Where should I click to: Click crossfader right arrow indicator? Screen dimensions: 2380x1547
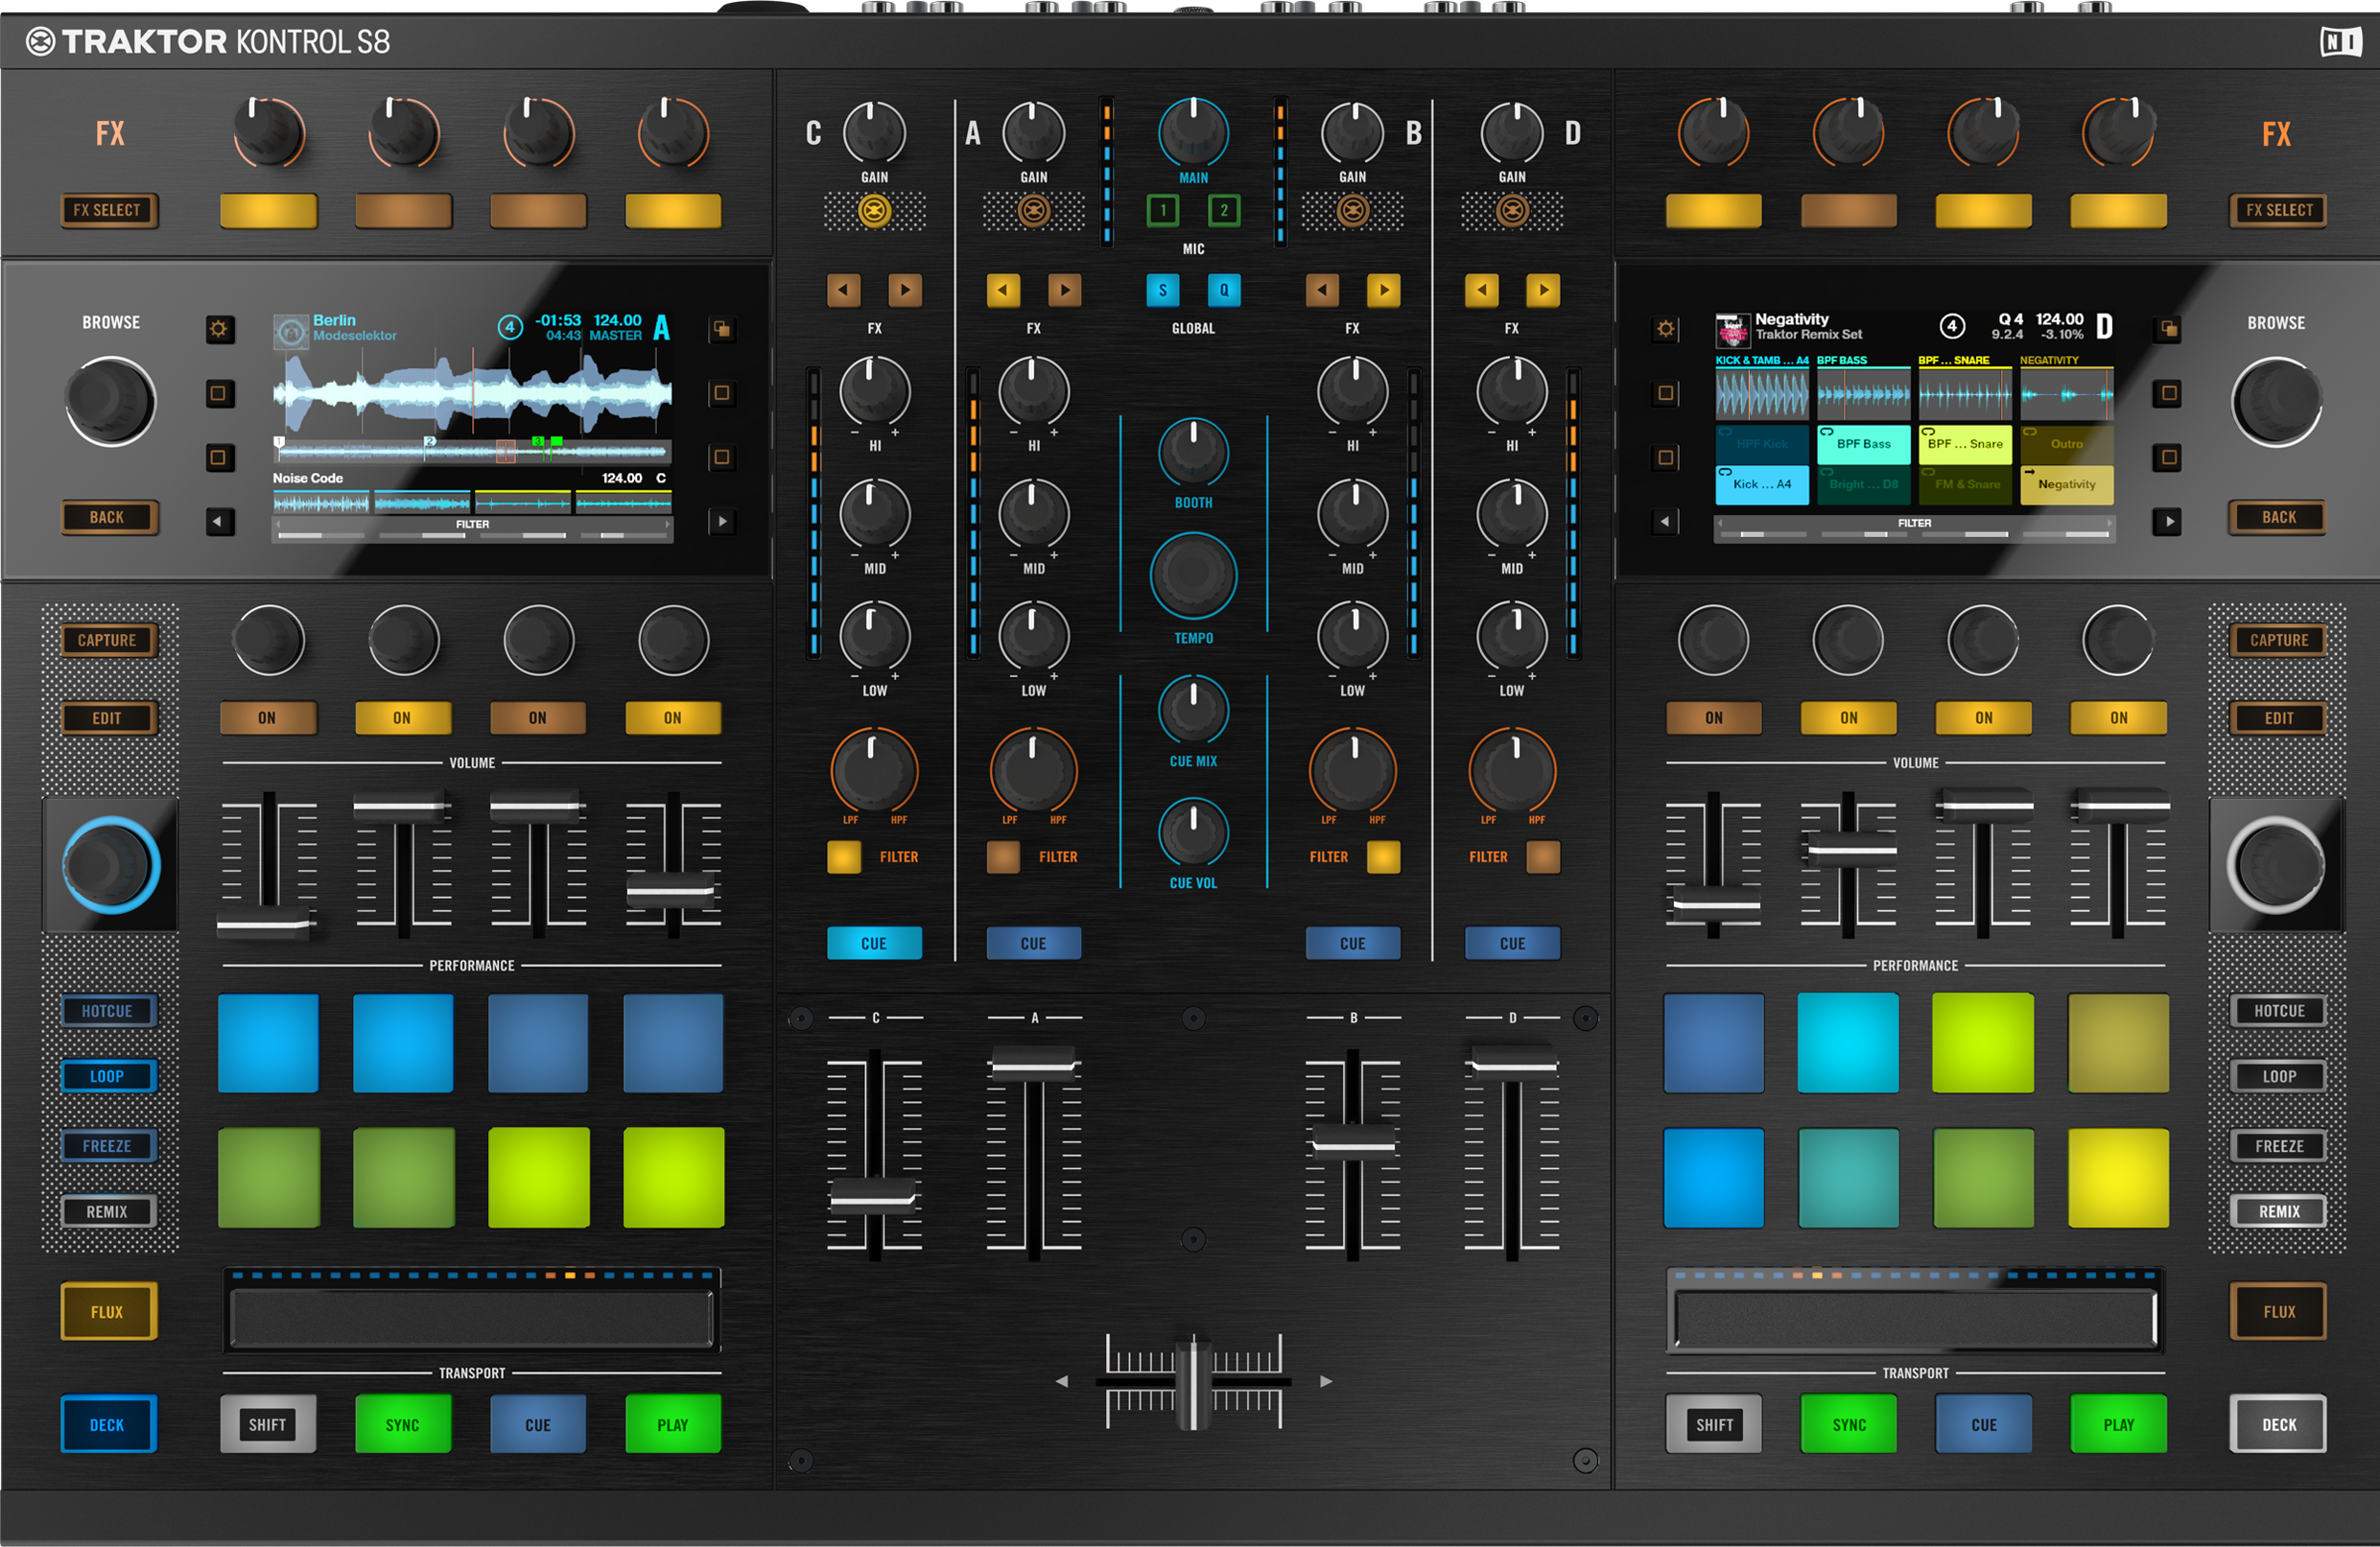tap(1326, 1381)
